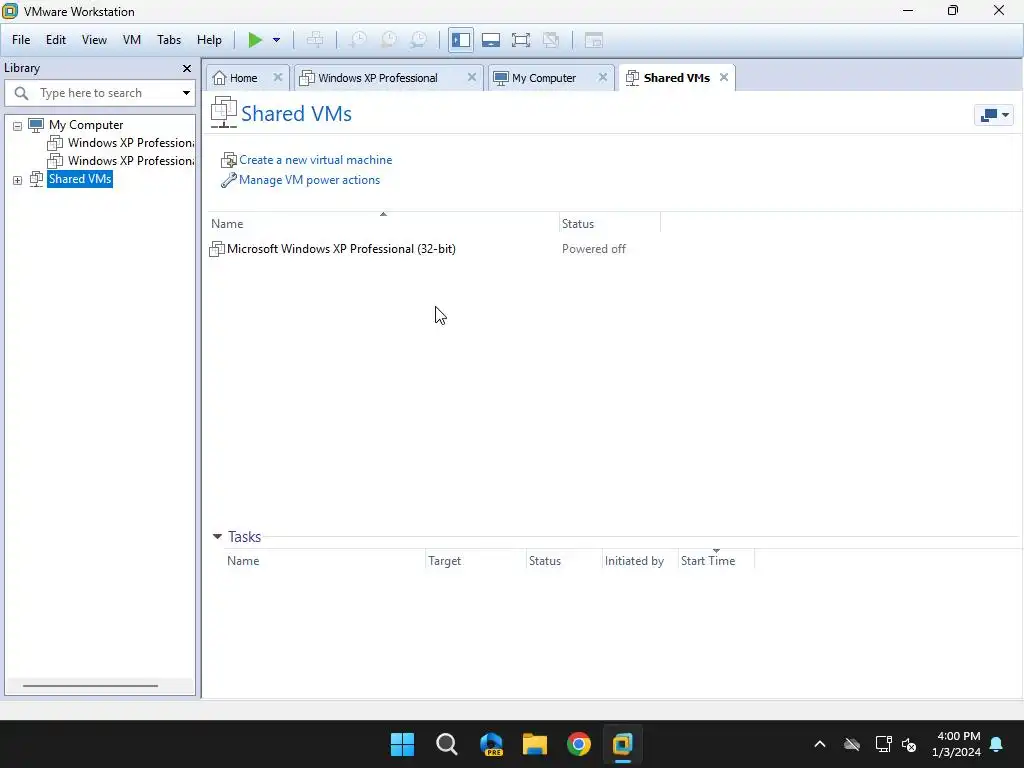The image size is (1024, 768).
Task: Open the library search filter dropdown
Action: [186, 93]
